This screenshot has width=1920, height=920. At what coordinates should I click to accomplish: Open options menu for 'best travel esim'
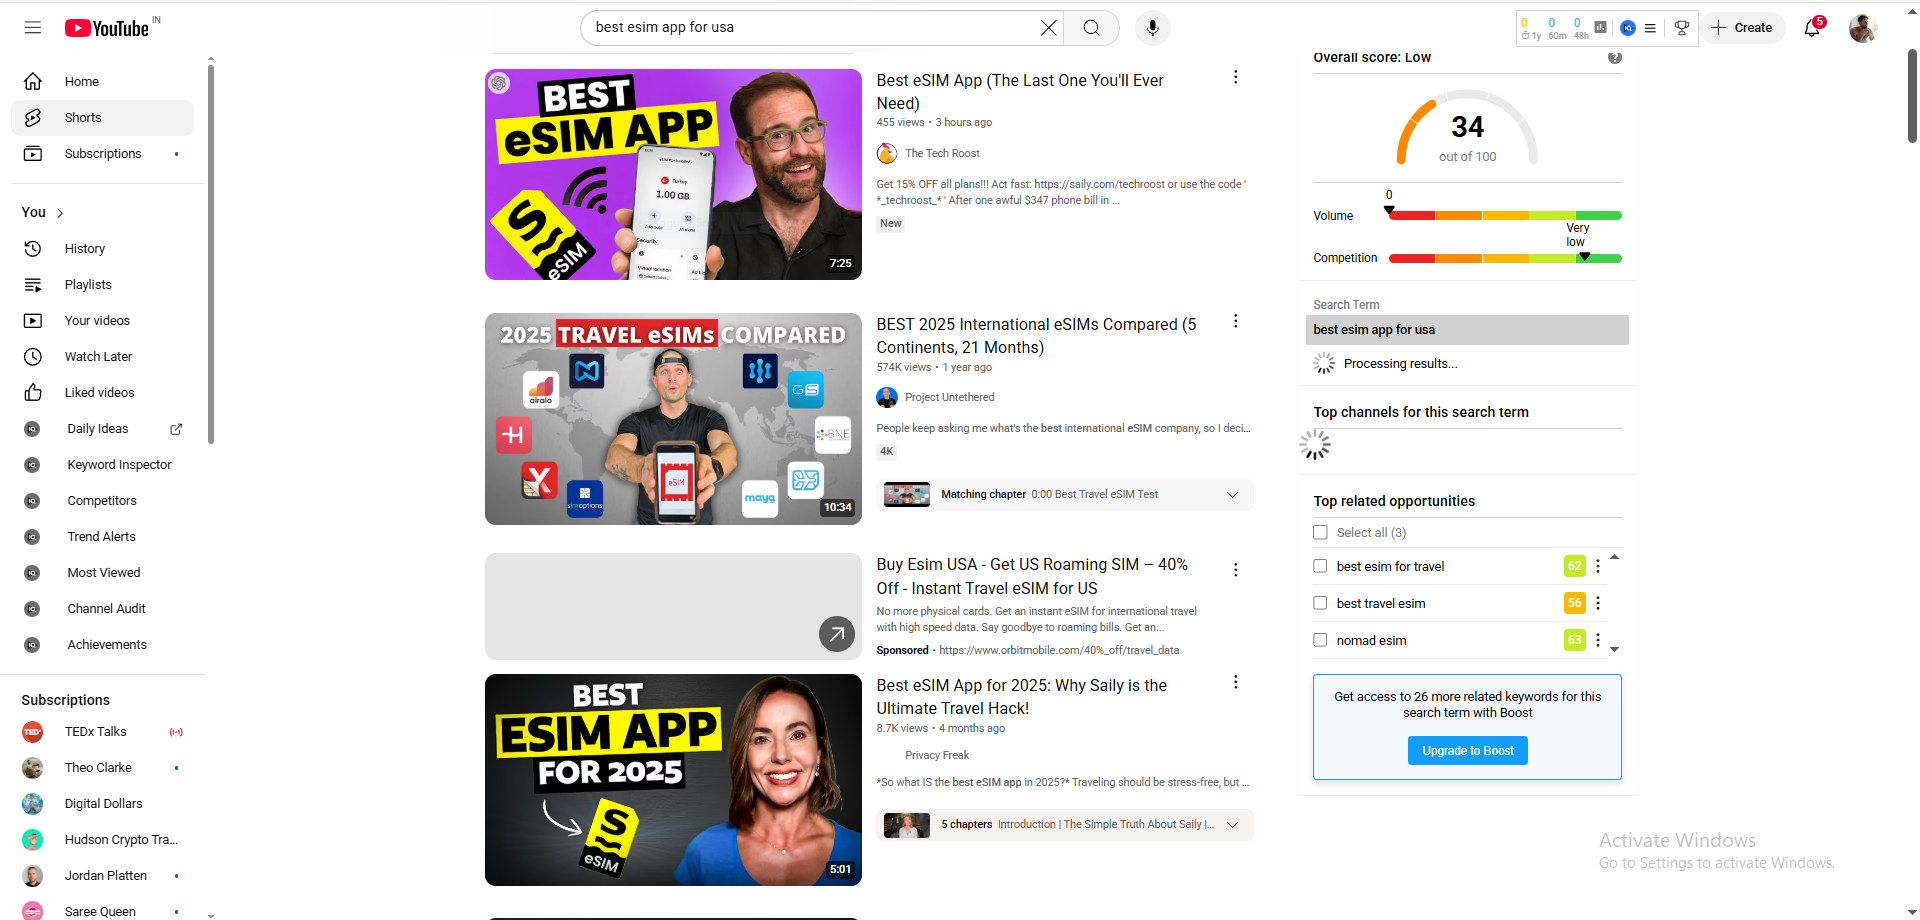[x=1598, y=603]
